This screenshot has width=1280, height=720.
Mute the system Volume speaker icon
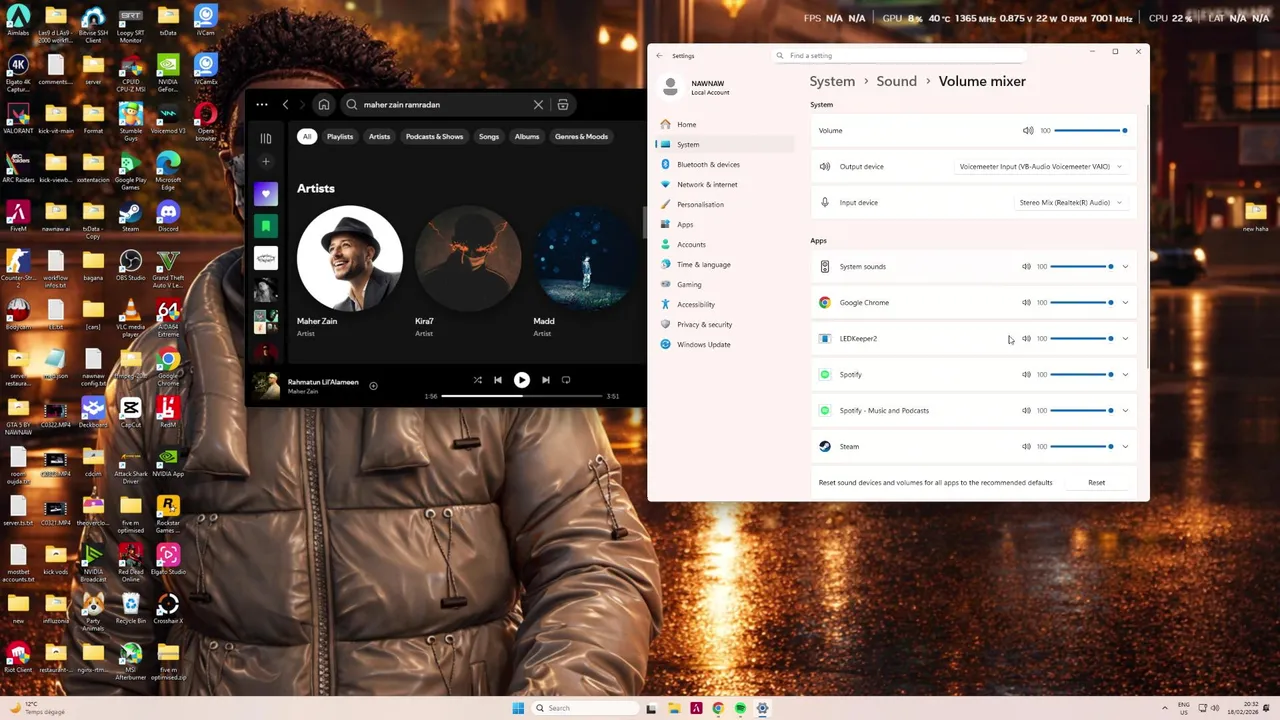click(x=1028, y=131)
